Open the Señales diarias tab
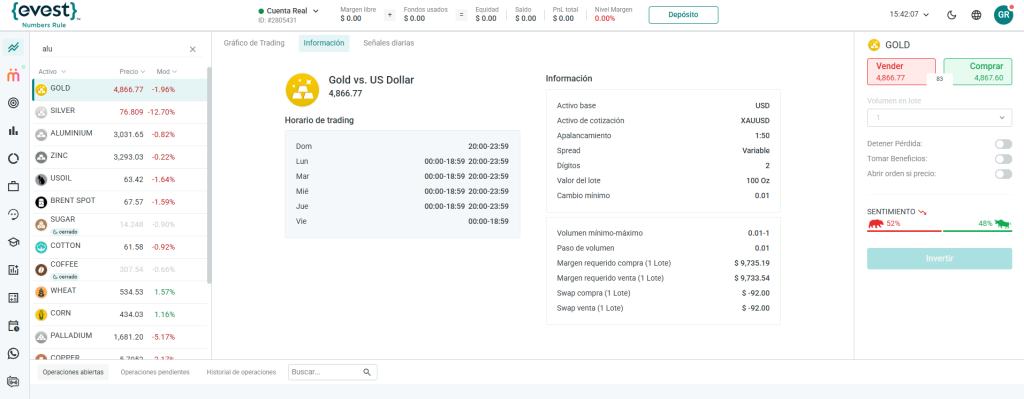Viewport: 1024px width, 399px height. coord(389,43)
